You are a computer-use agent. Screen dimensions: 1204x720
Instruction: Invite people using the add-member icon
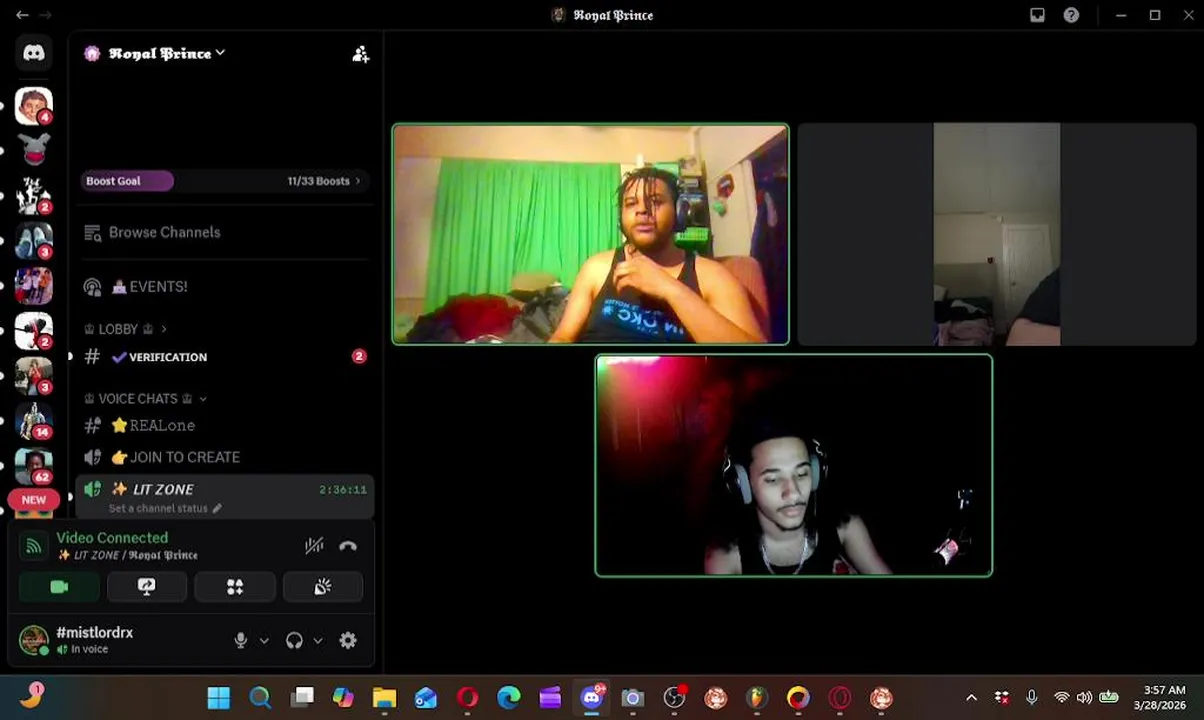point(361,54)
